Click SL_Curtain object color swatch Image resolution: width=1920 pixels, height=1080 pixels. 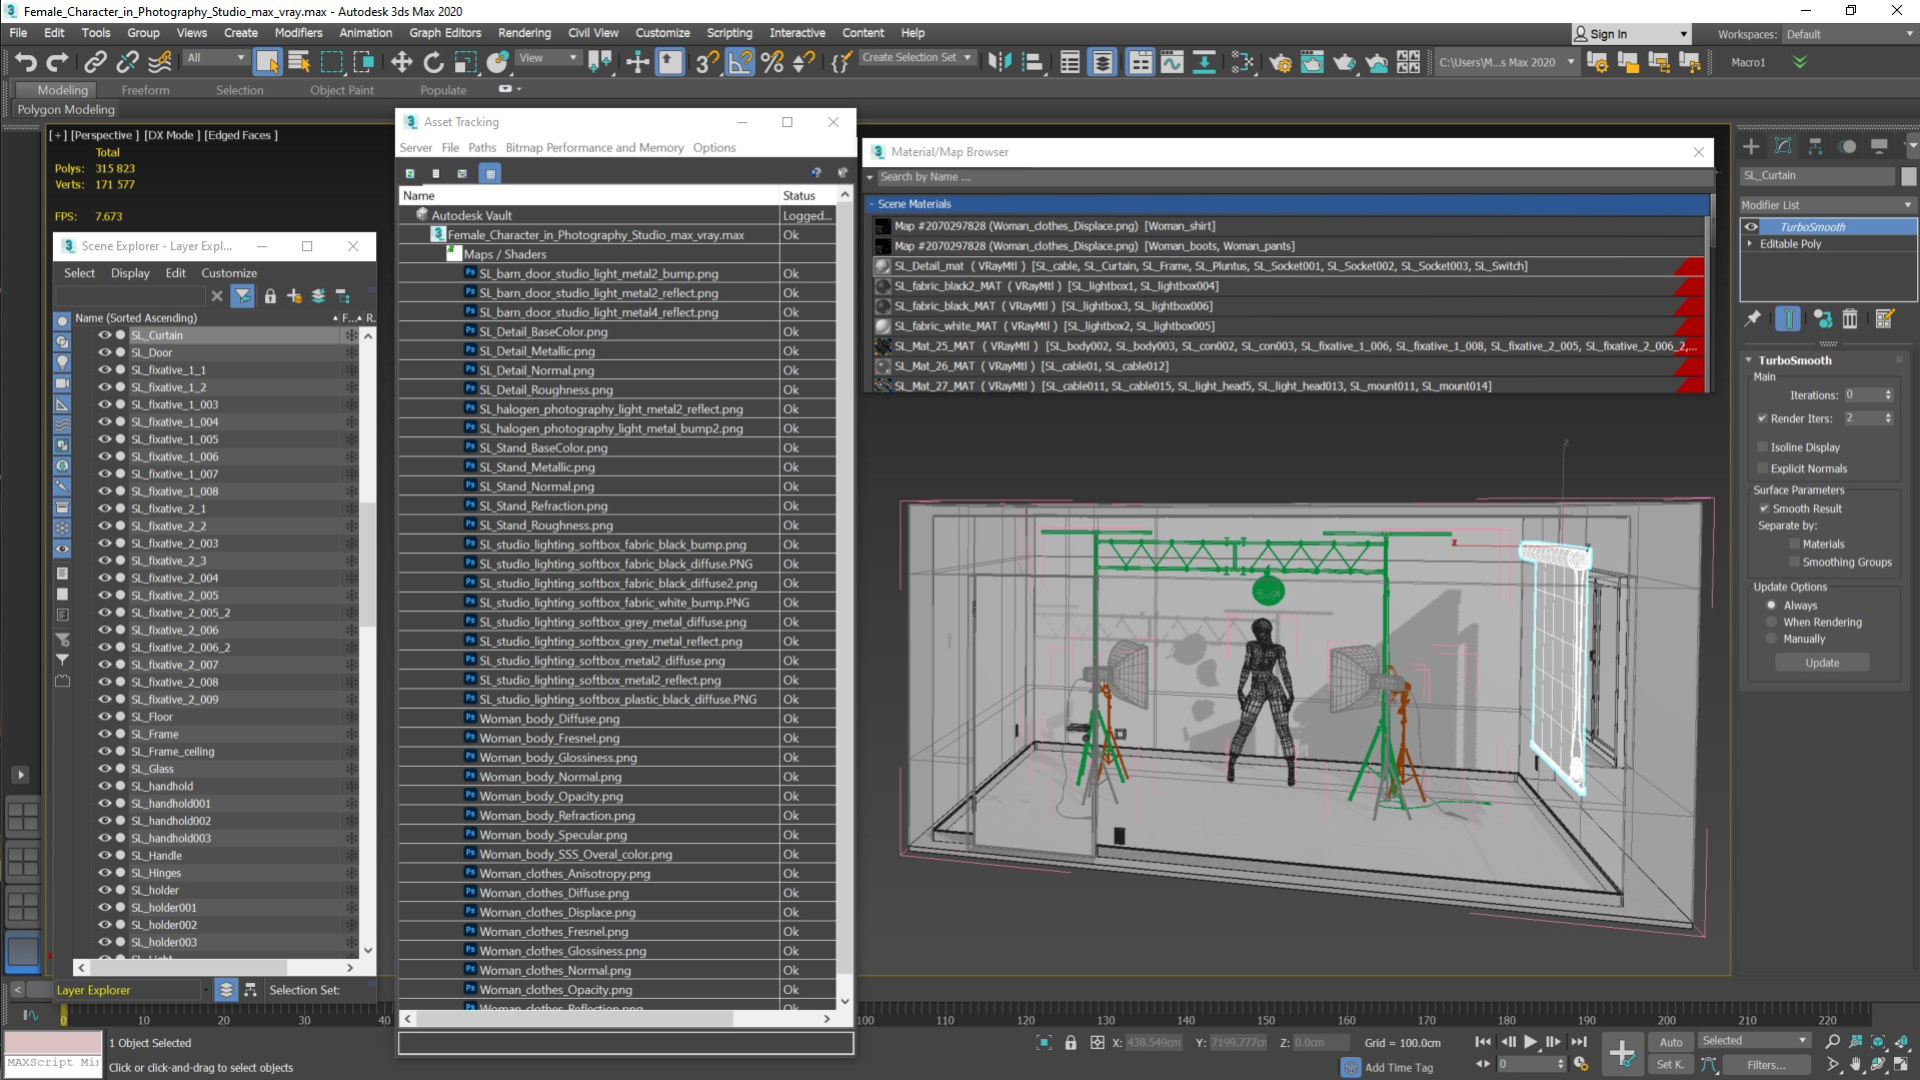pyautogui.click(x=1908, y=176)
